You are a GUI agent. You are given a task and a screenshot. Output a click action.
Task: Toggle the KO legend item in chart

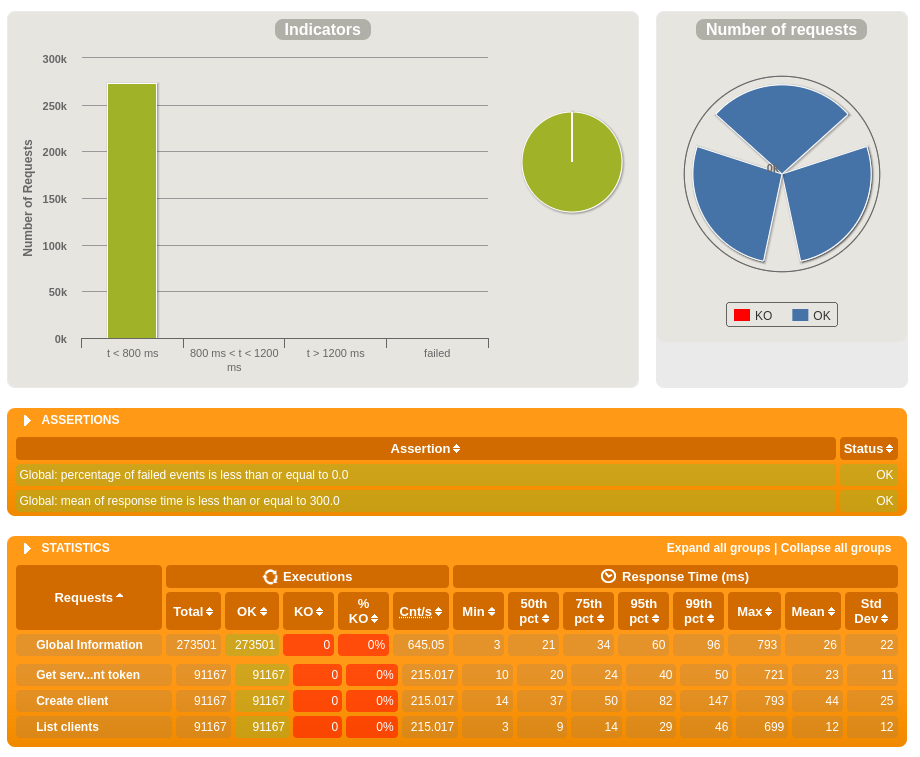click(753, 315)
